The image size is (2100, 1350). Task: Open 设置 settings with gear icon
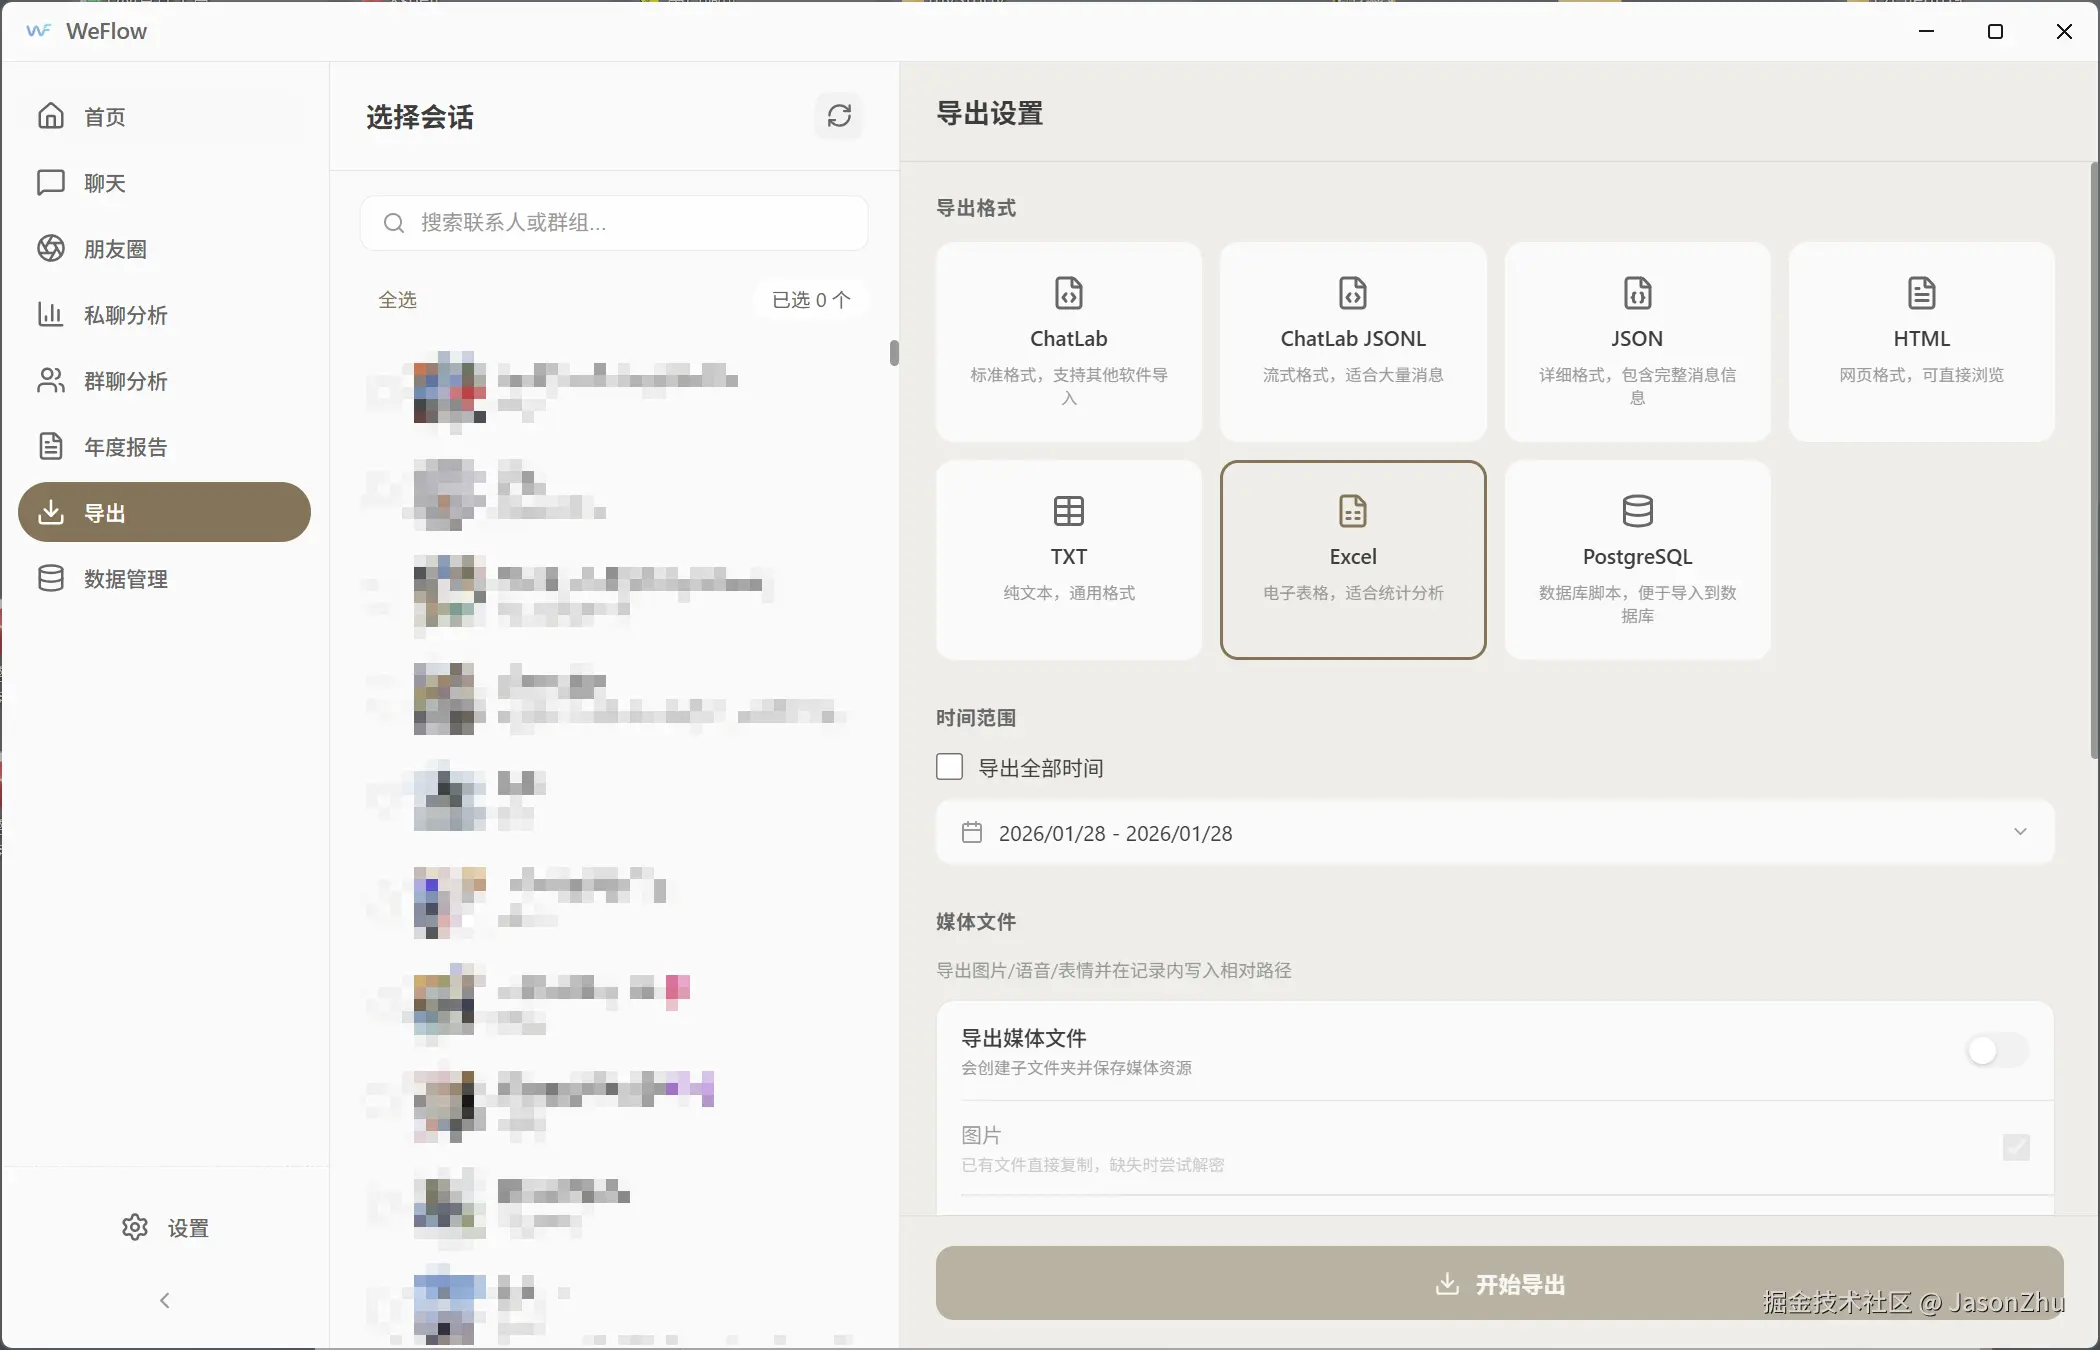pos(165,1227)
